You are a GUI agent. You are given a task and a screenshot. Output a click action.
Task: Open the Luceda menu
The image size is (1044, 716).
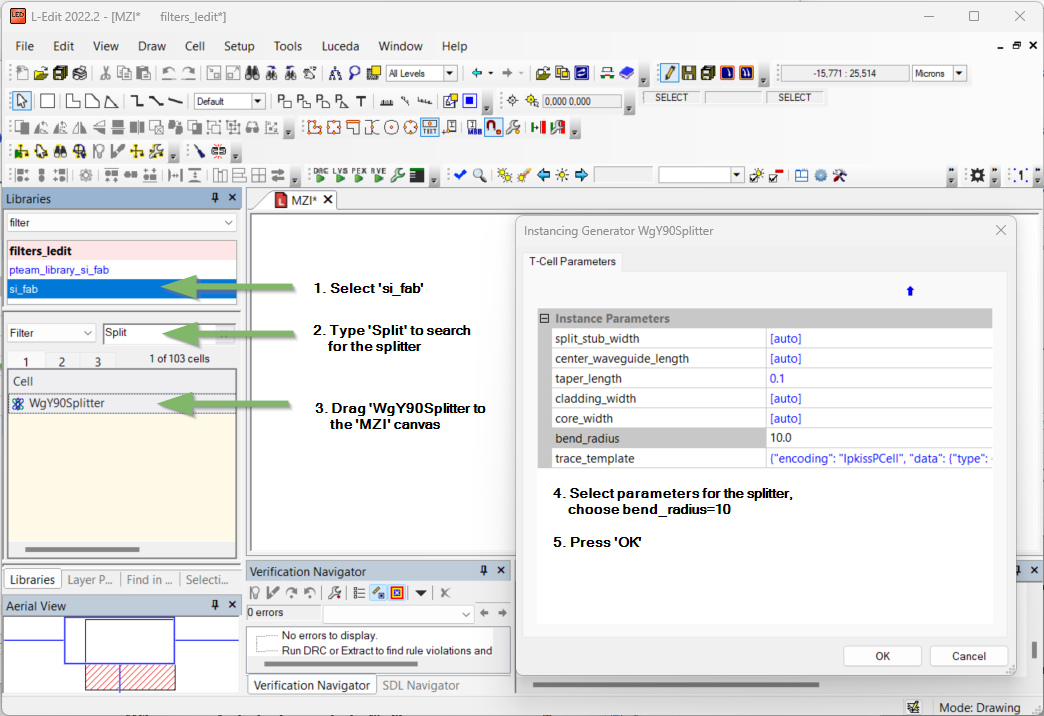340,46
